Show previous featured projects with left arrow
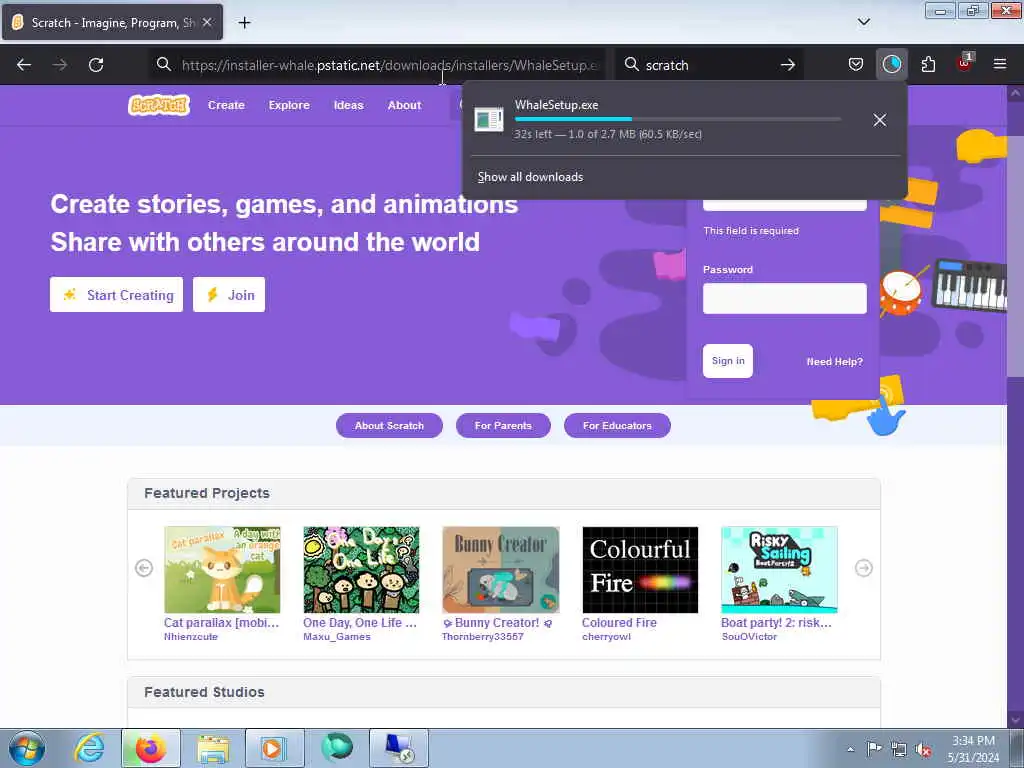 pos(144,568)
